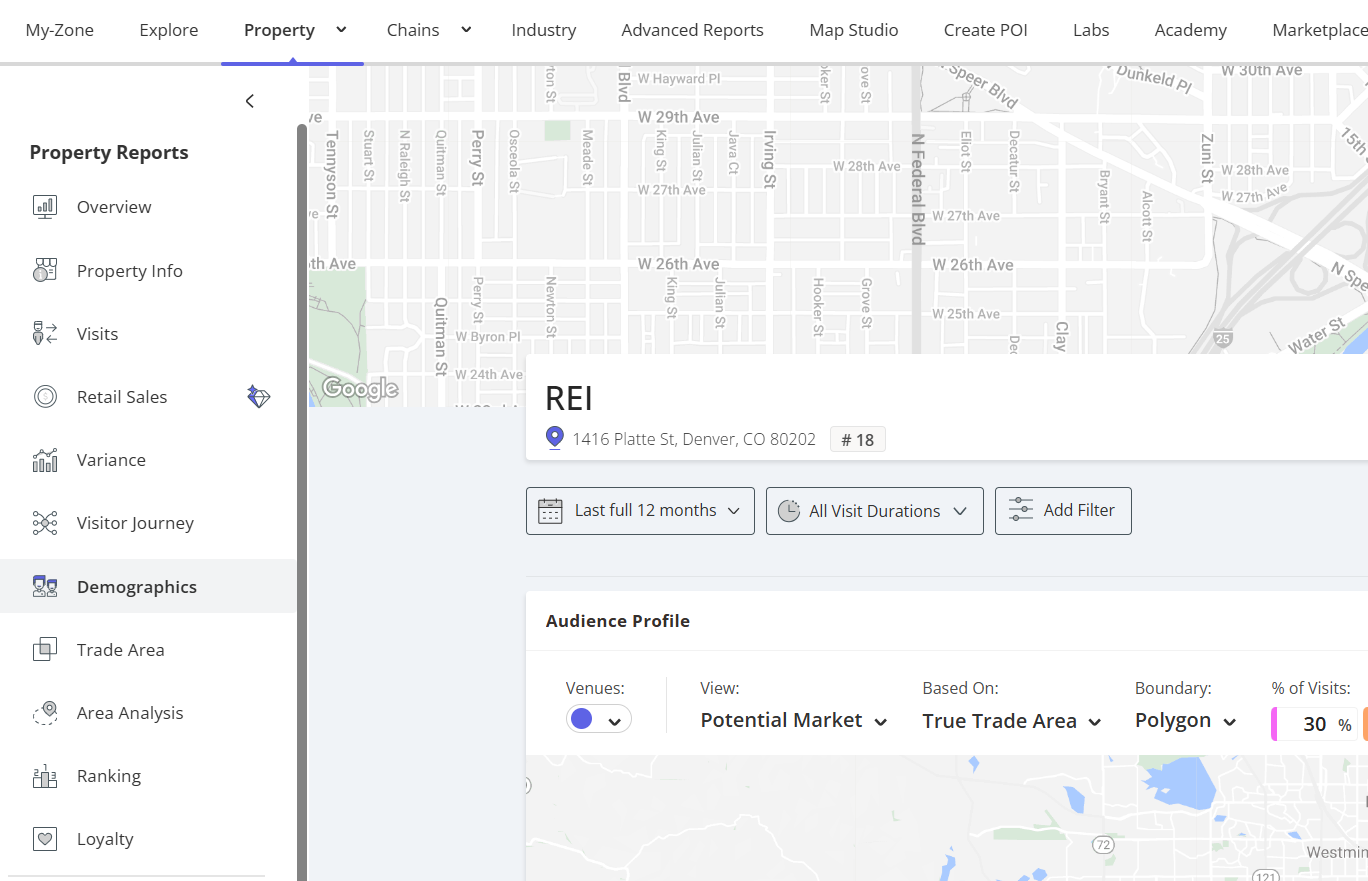Select the Demographics people icon
1368x881 pixels.
[x=45, y=587]
